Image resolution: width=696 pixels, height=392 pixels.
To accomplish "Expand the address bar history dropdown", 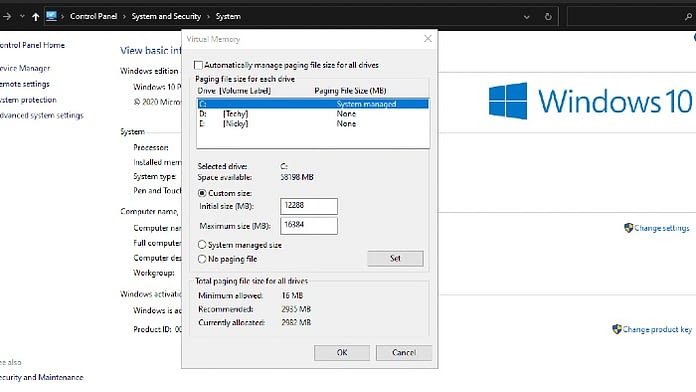I will [526, 17].
